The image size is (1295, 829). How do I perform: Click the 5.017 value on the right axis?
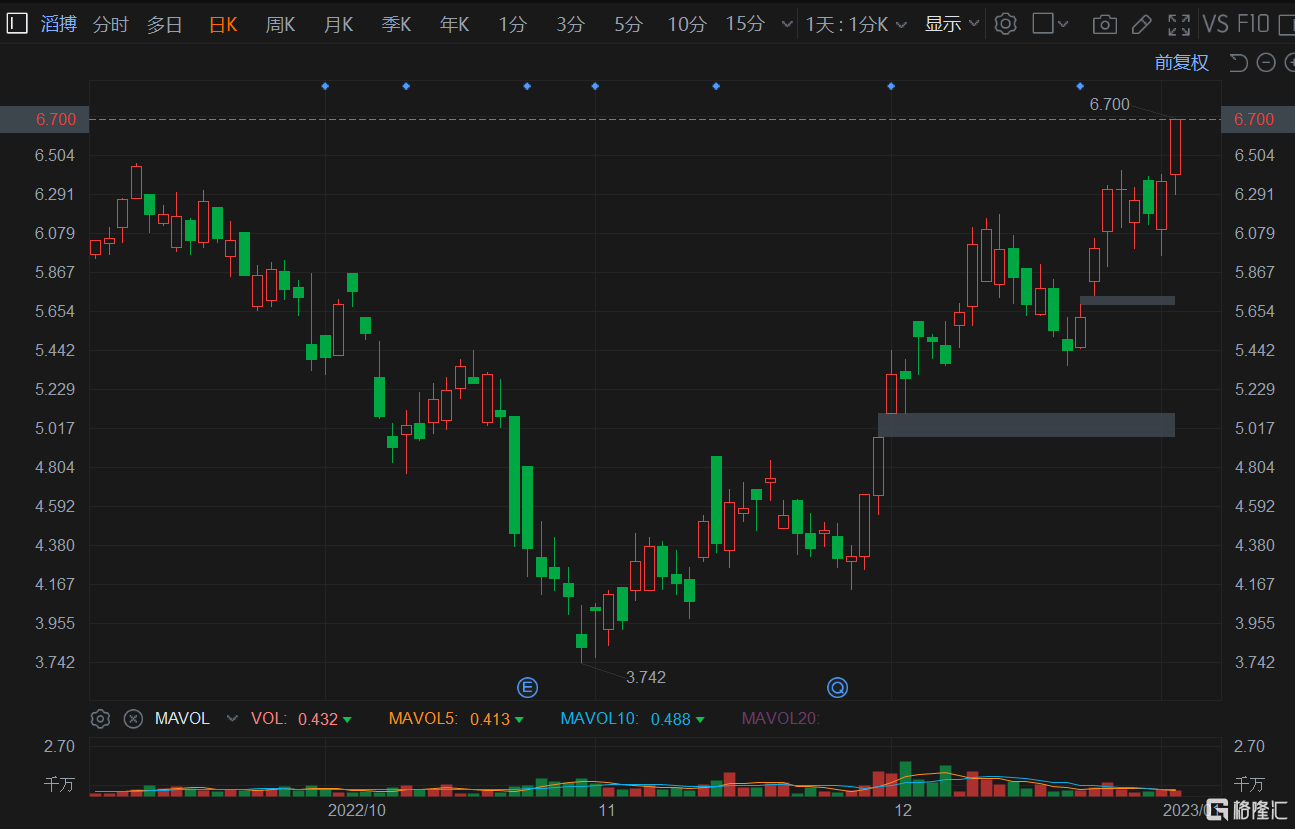click(1254, 428)
